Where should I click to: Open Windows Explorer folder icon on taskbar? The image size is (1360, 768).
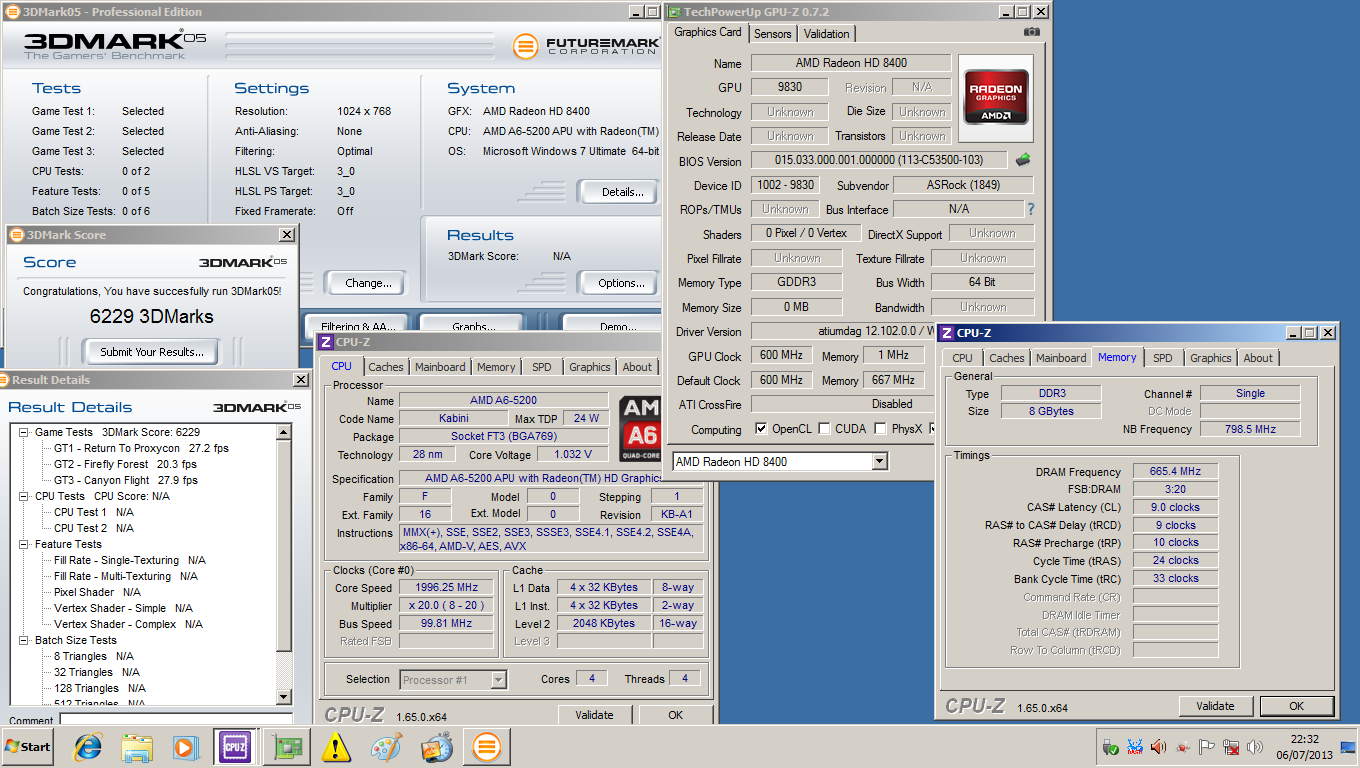pyautogui.click(x=137, y=747)
